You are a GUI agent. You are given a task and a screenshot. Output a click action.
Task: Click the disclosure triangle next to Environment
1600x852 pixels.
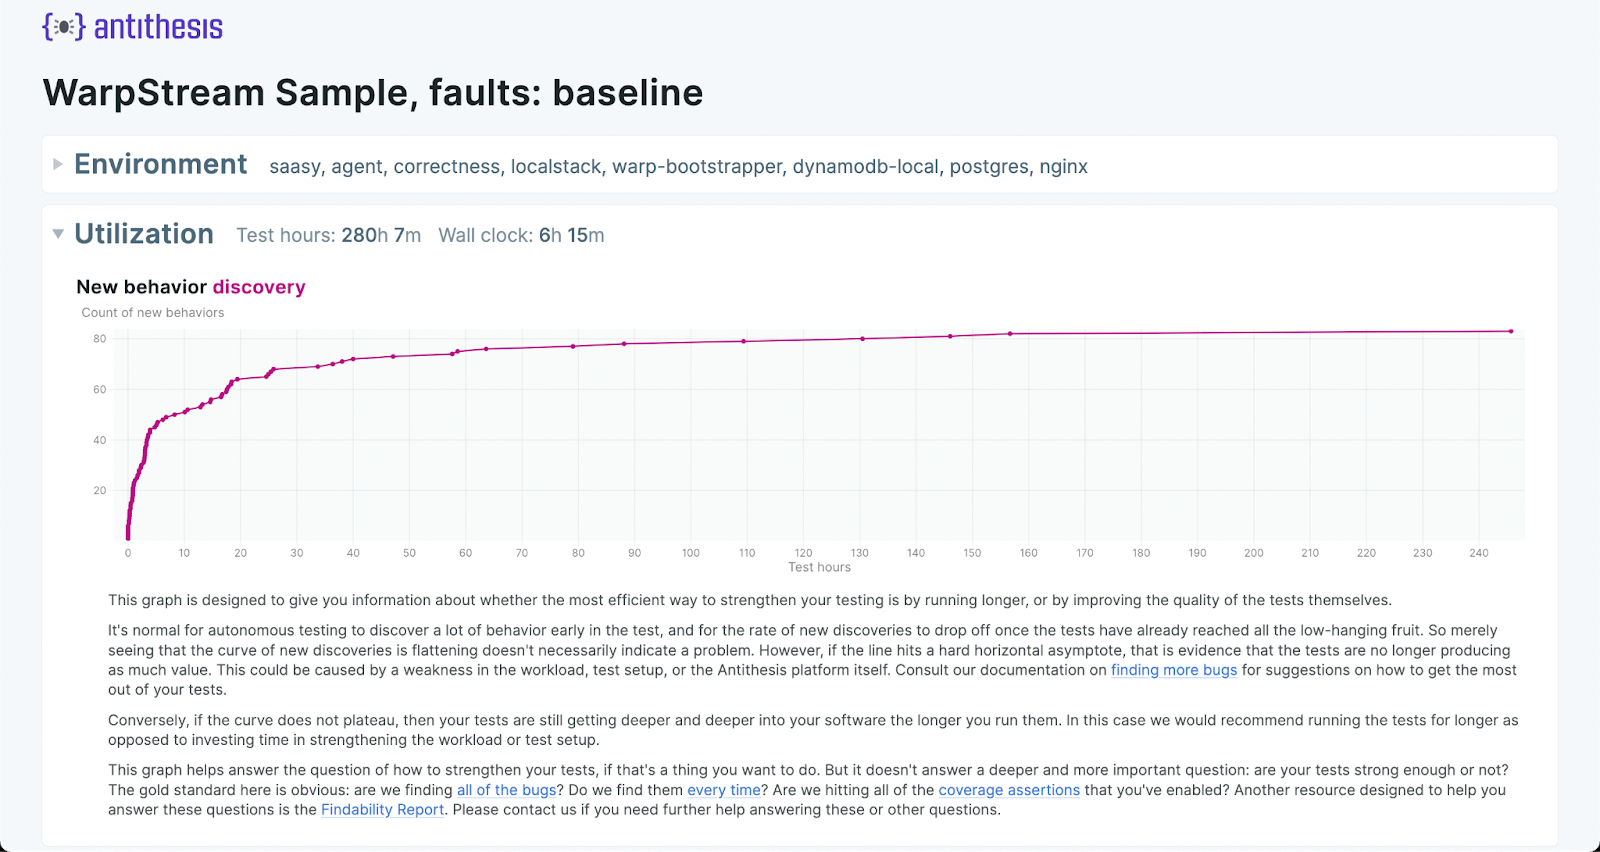(58, 164)
